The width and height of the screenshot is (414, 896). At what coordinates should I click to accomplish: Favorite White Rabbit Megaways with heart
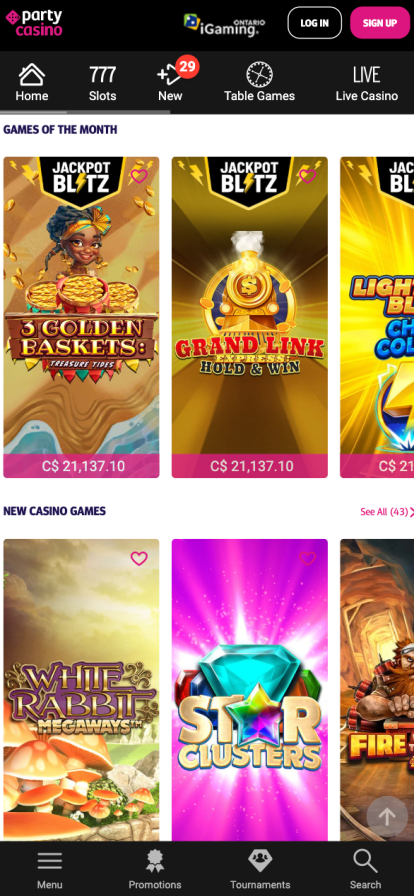click(x=139, y=558)
